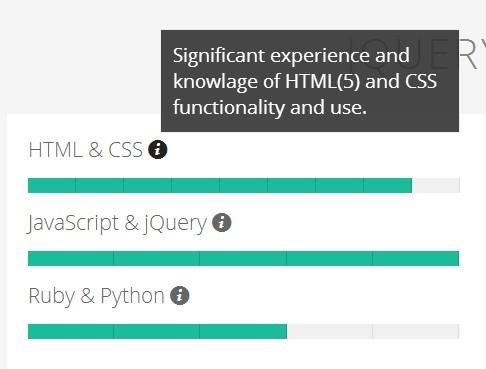This screenshot has height=369, width=486.
Task: Click the last empty segment of the Ruby & Python bar
Action: [416, 331]
